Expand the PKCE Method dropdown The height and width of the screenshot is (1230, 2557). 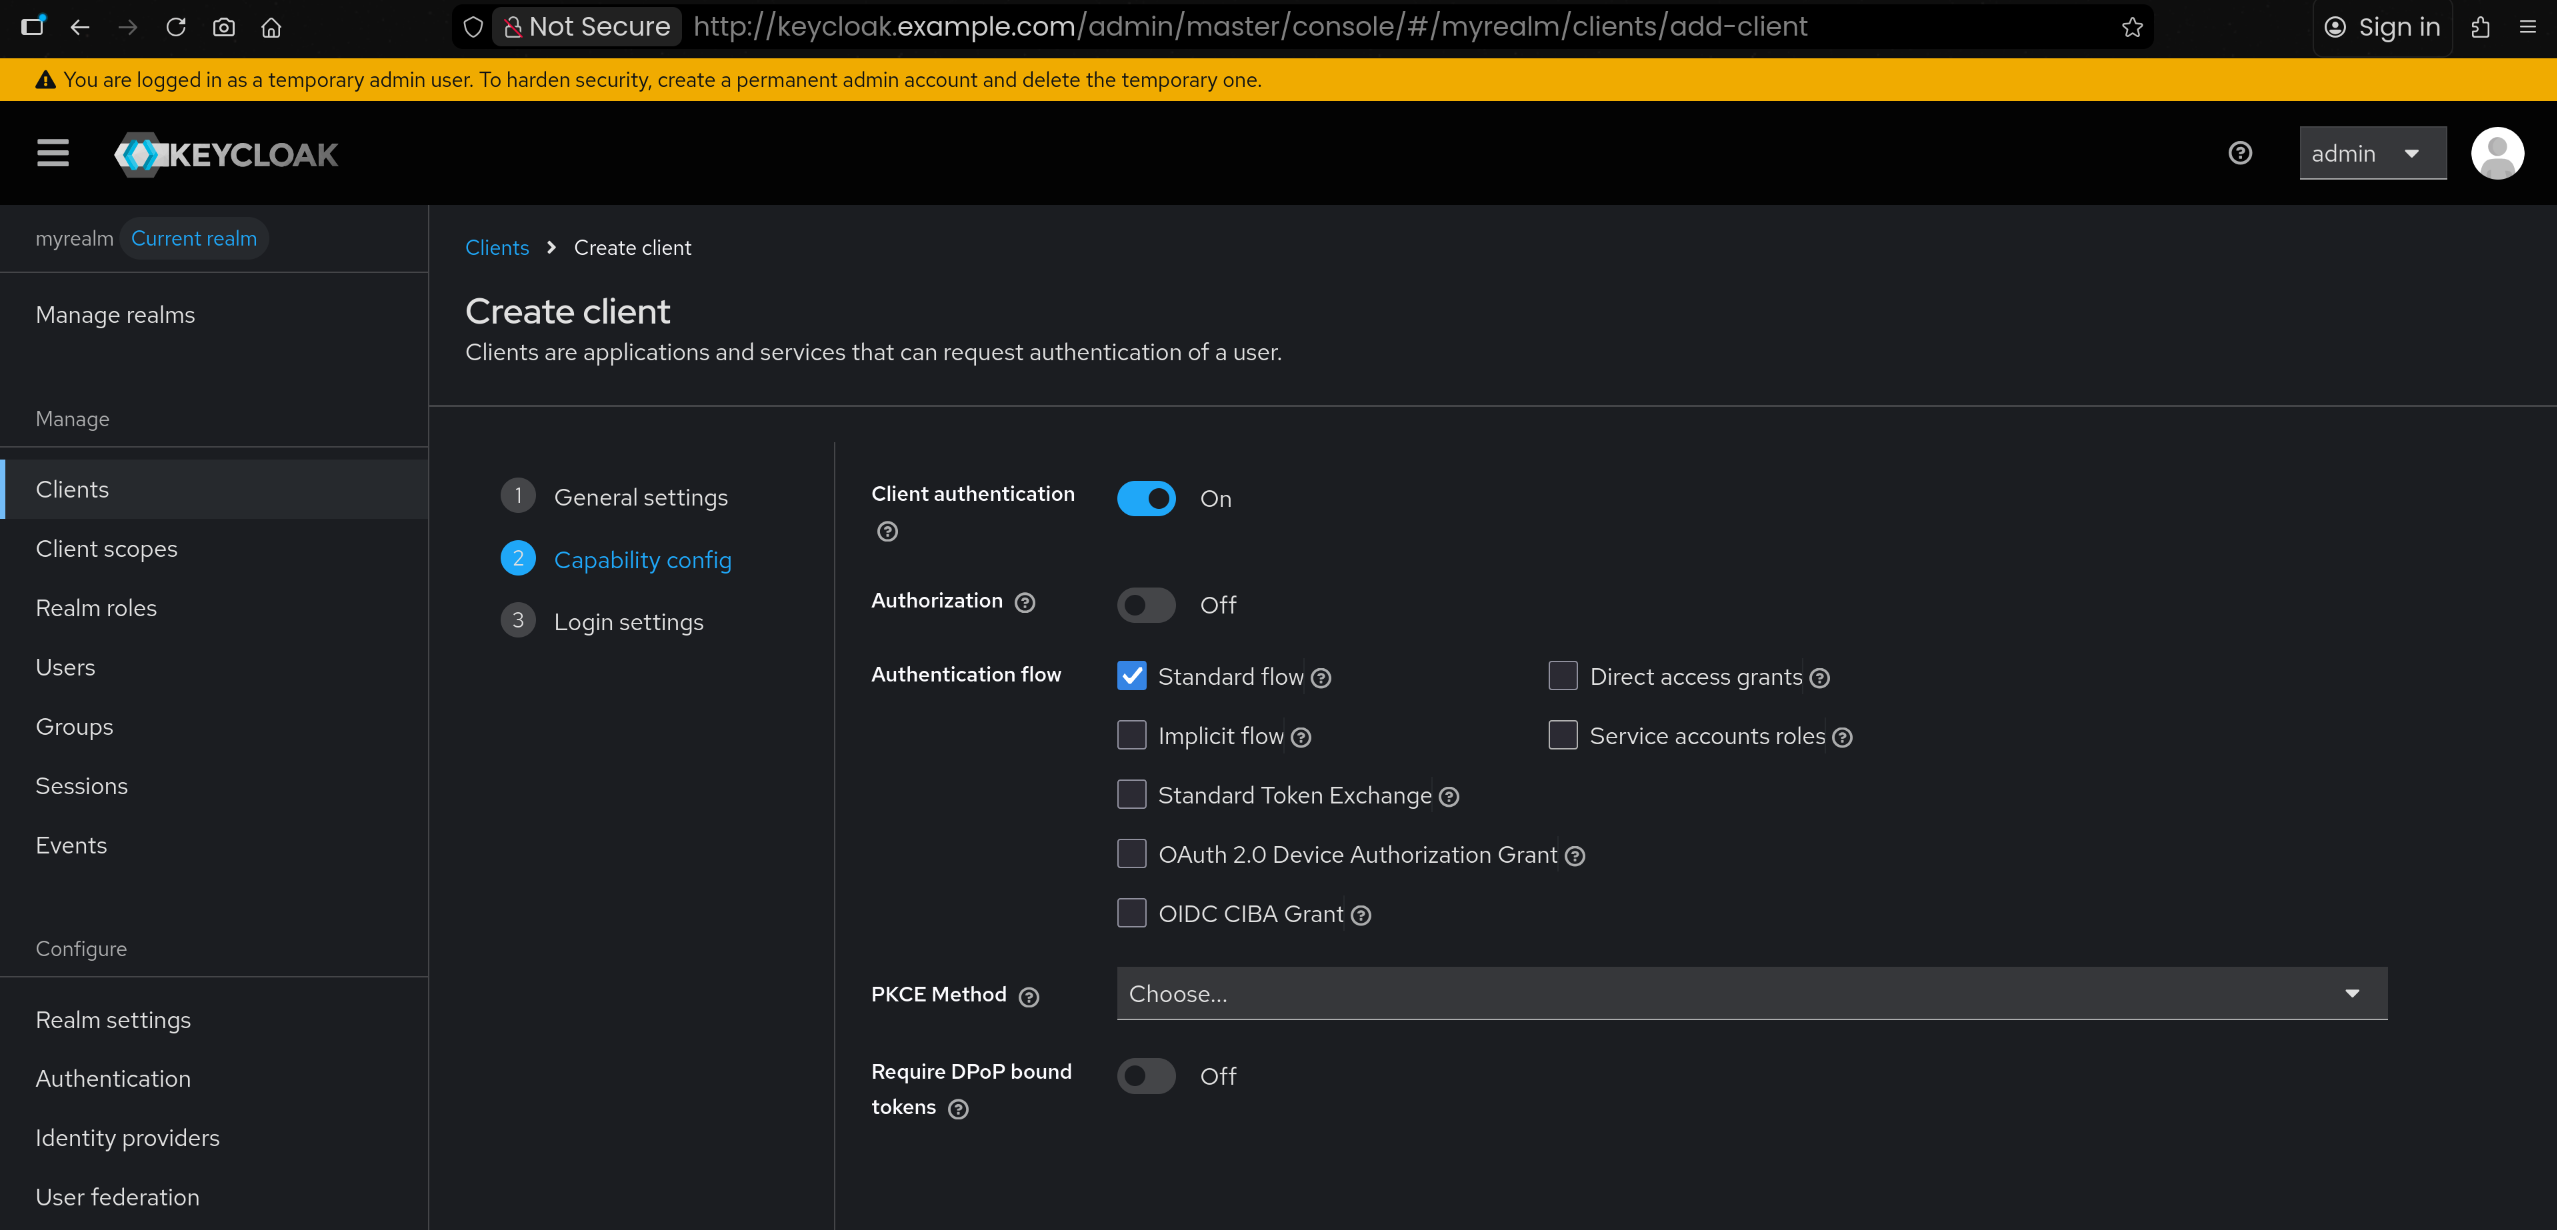point(1751,994)
